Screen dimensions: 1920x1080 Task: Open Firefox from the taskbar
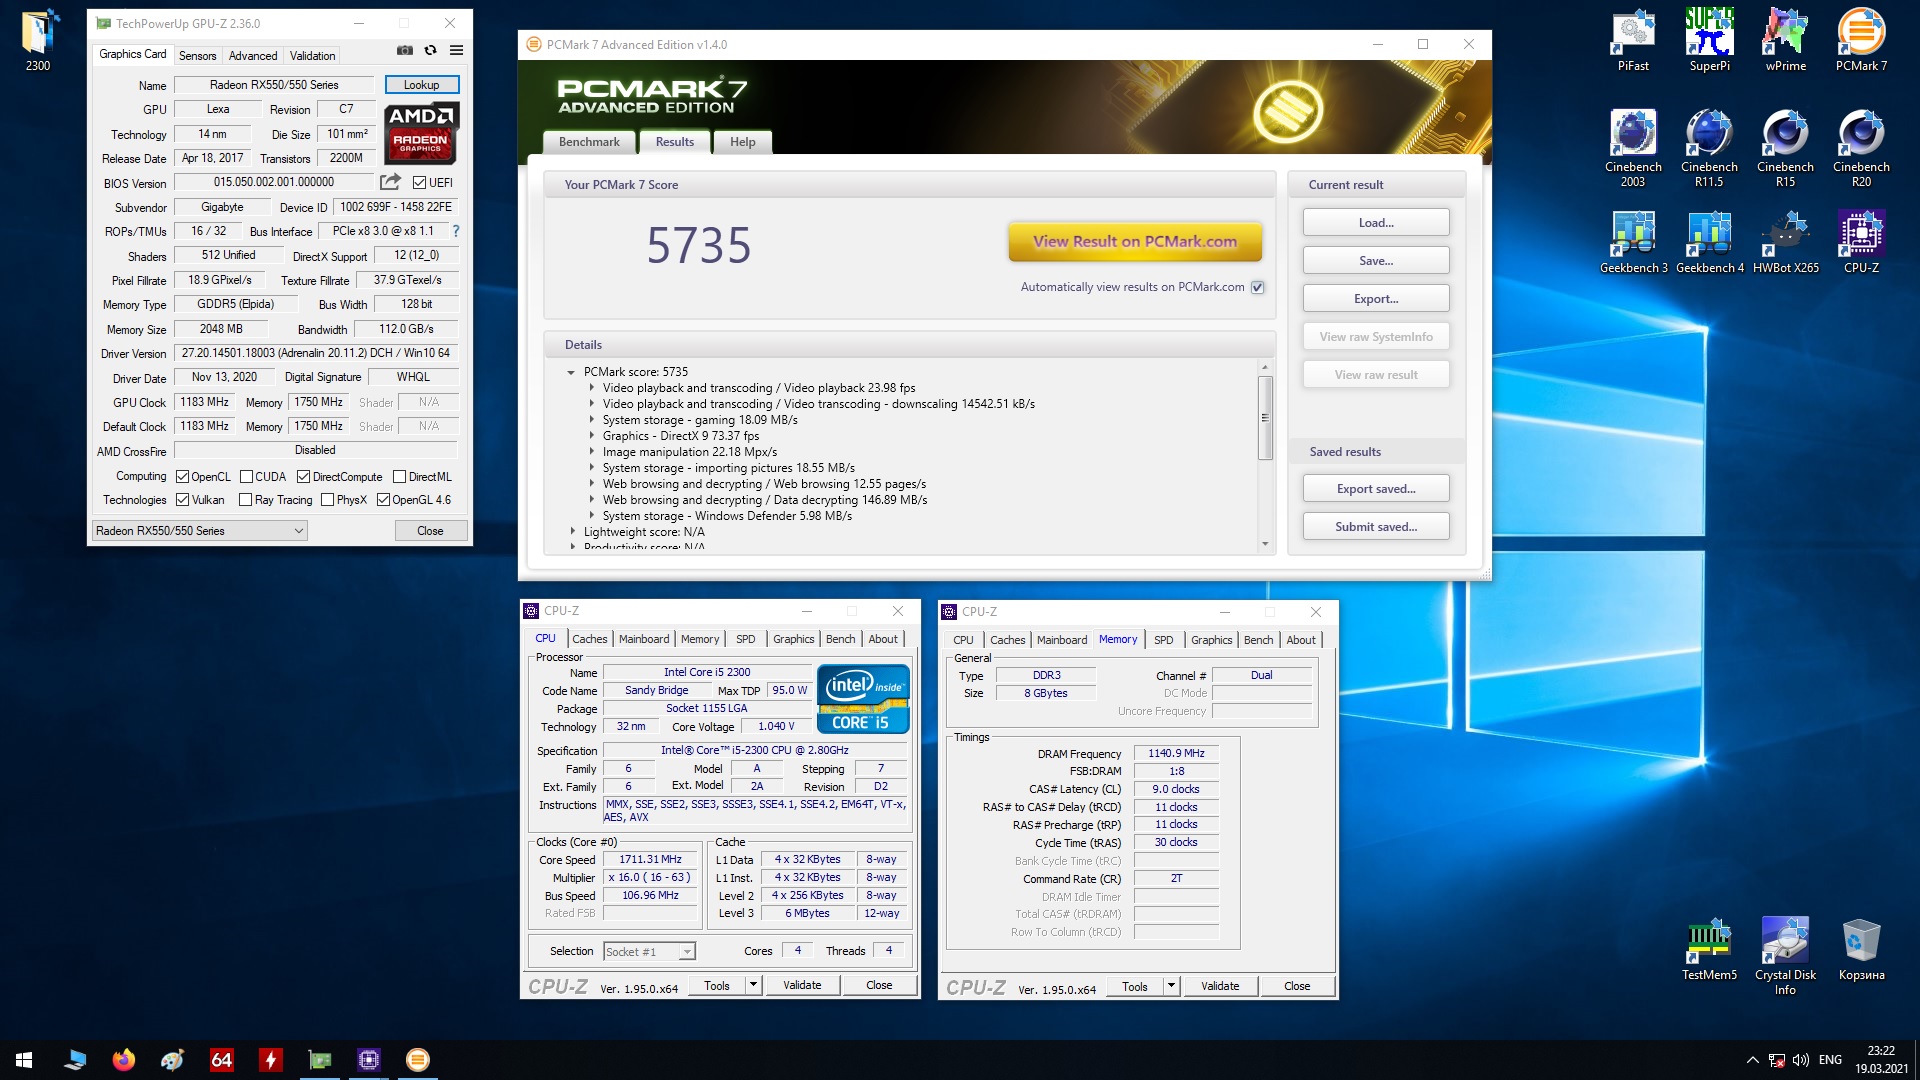tap(123, 1060)
